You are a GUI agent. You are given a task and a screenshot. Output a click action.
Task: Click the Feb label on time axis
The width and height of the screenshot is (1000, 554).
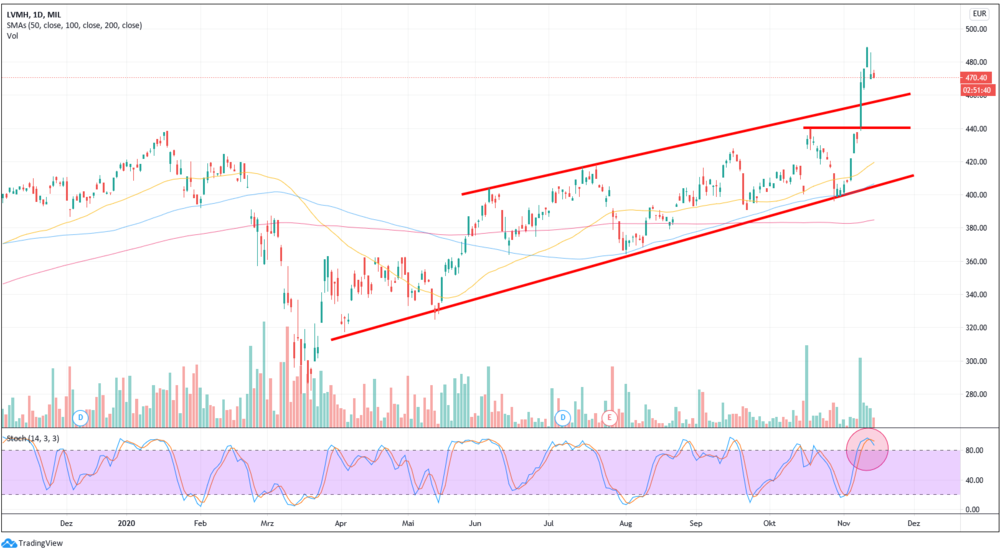pos(200,523)
